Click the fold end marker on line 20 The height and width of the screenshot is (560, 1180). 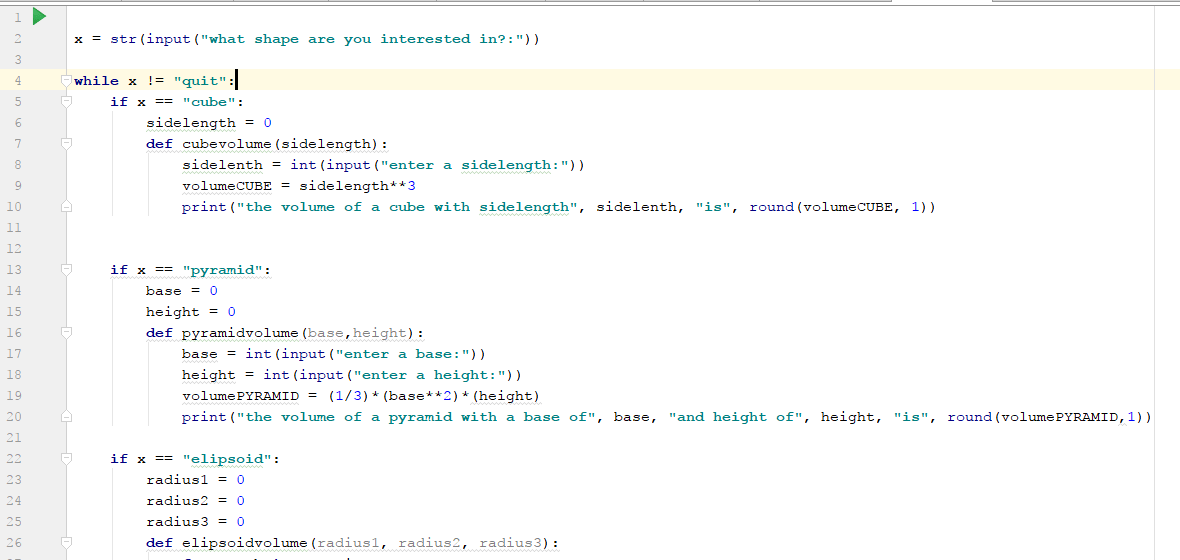[x=67, y=416]
